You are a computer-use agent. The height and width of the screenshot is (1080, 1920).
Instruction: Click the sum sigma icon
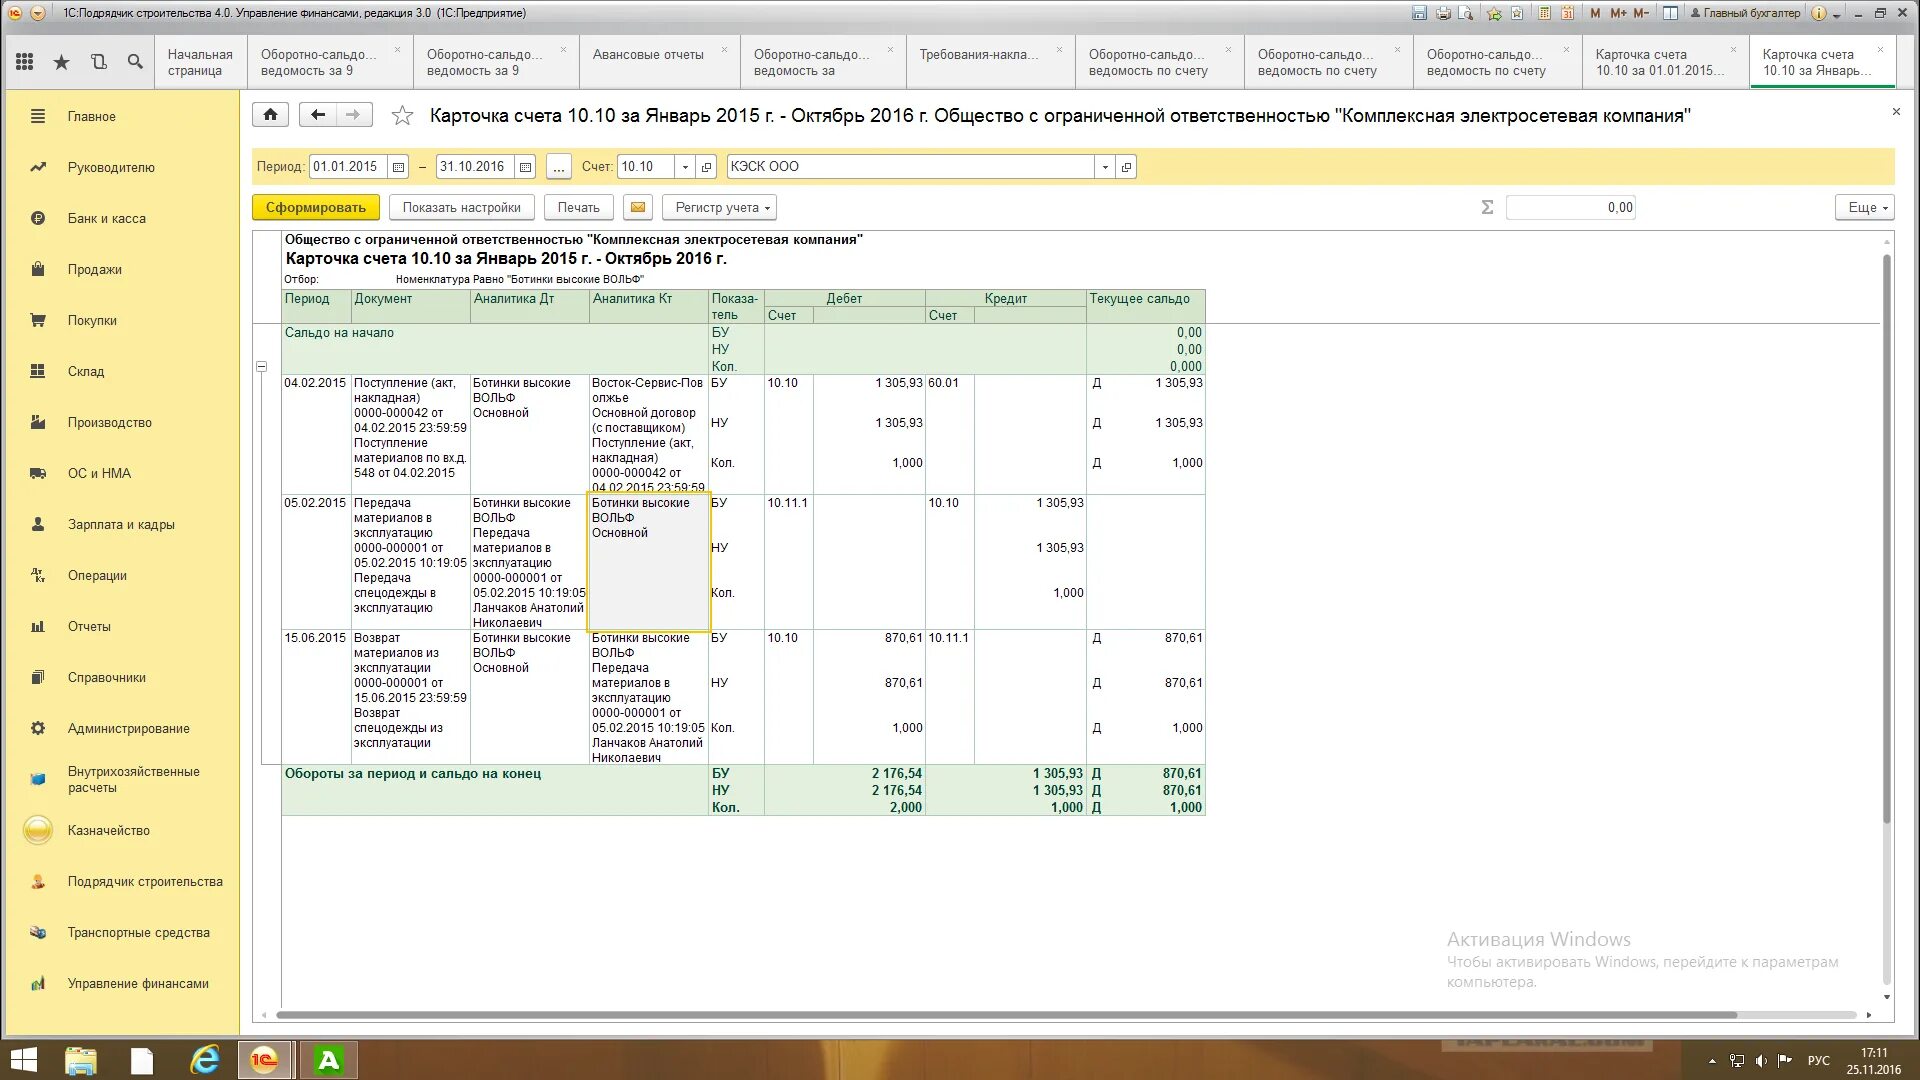[1487, 207]
